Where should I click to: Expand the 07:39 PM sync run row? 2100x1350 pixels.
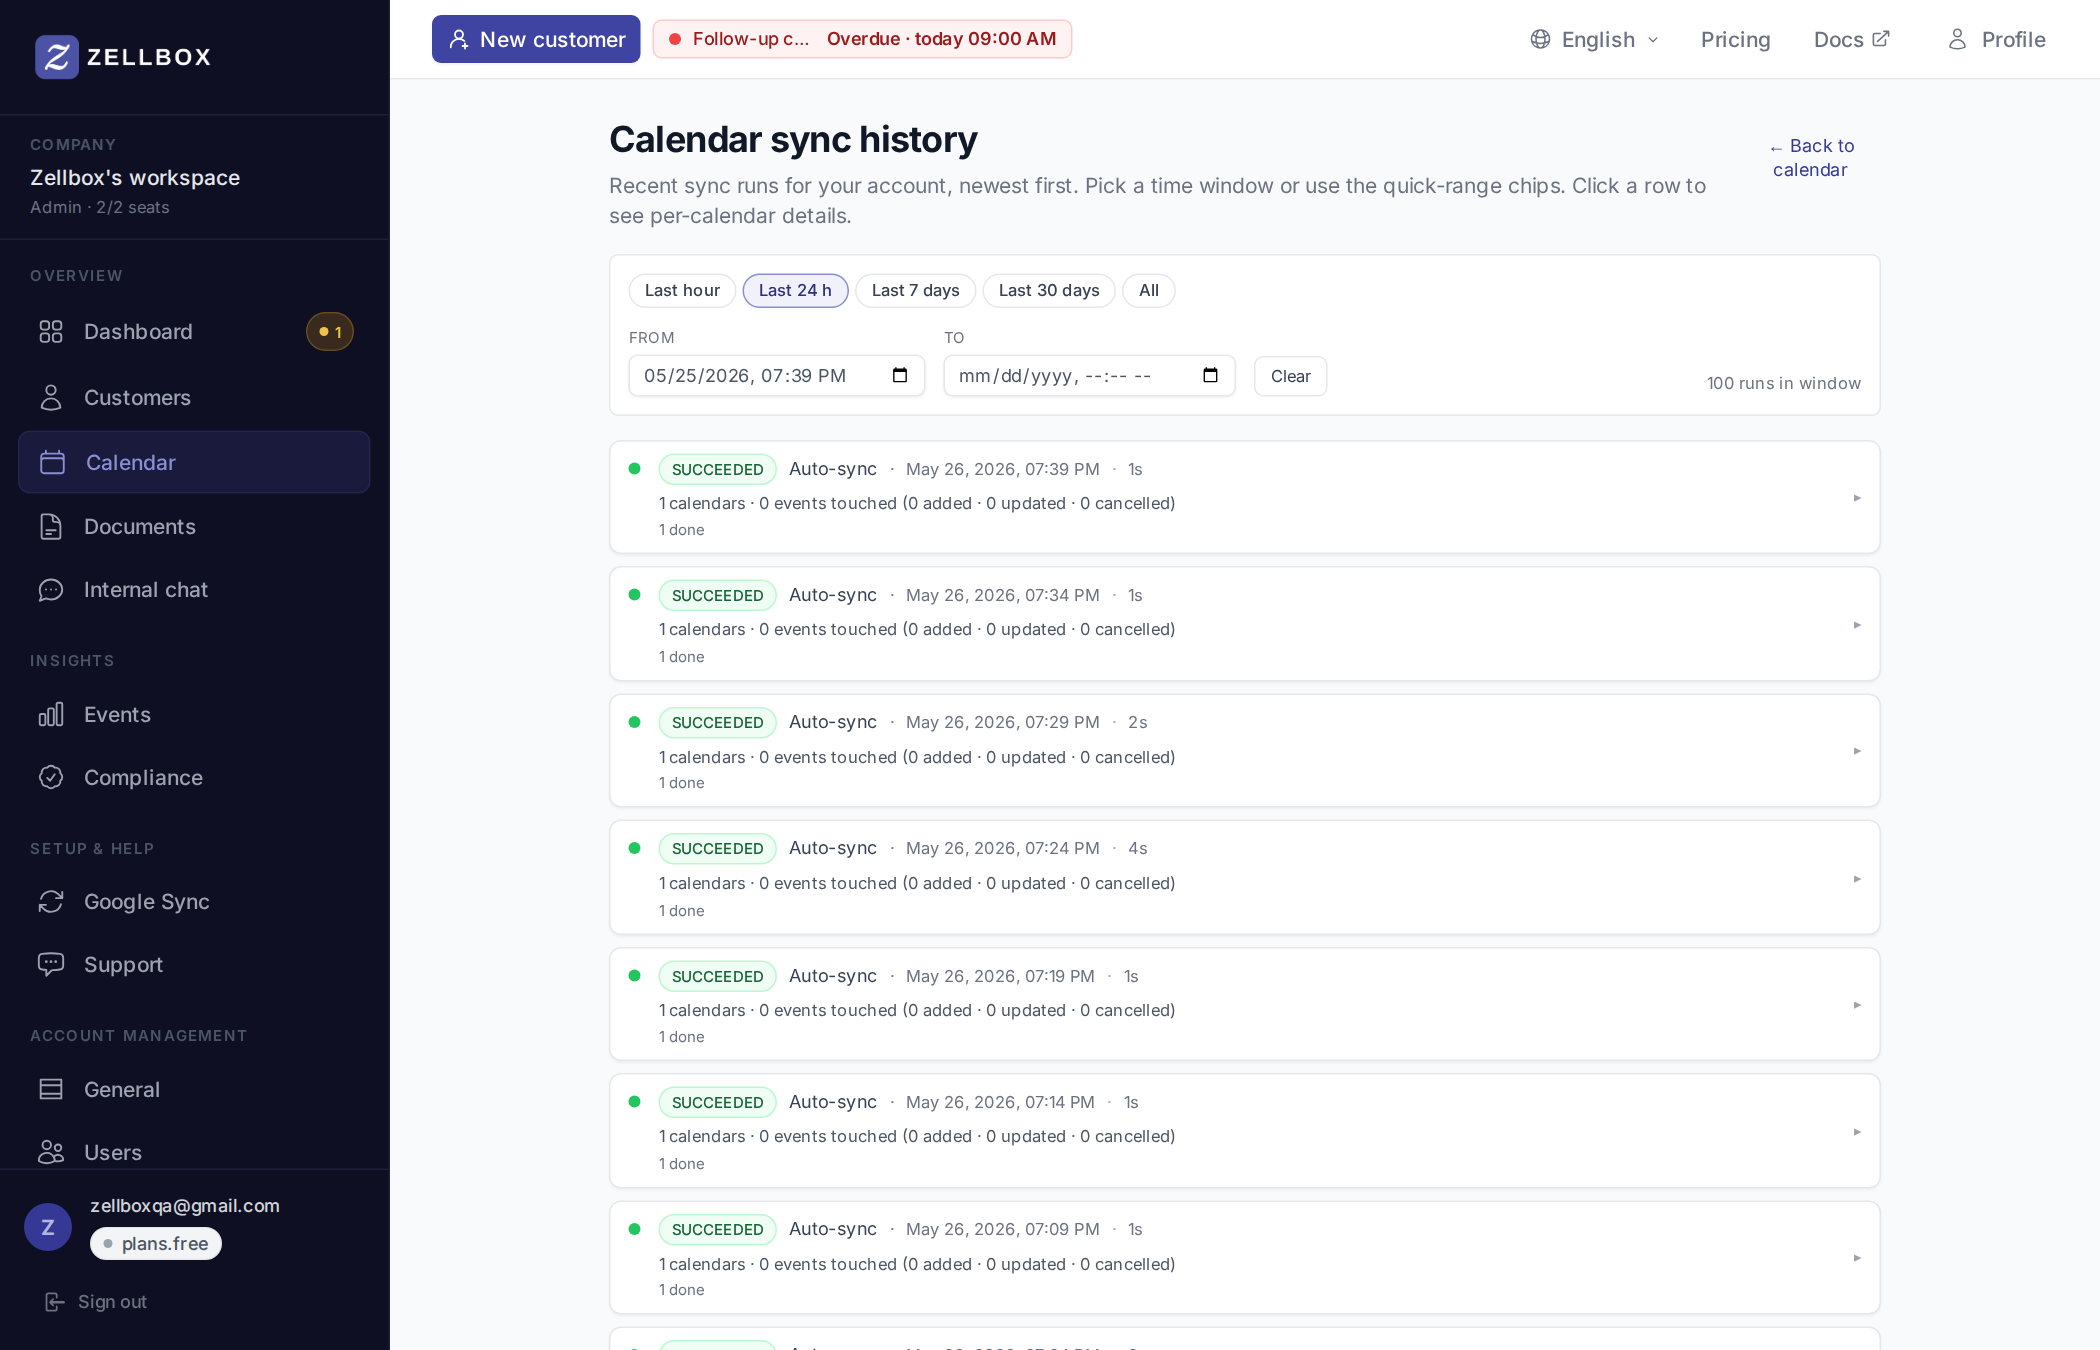tap(1245, 498)
